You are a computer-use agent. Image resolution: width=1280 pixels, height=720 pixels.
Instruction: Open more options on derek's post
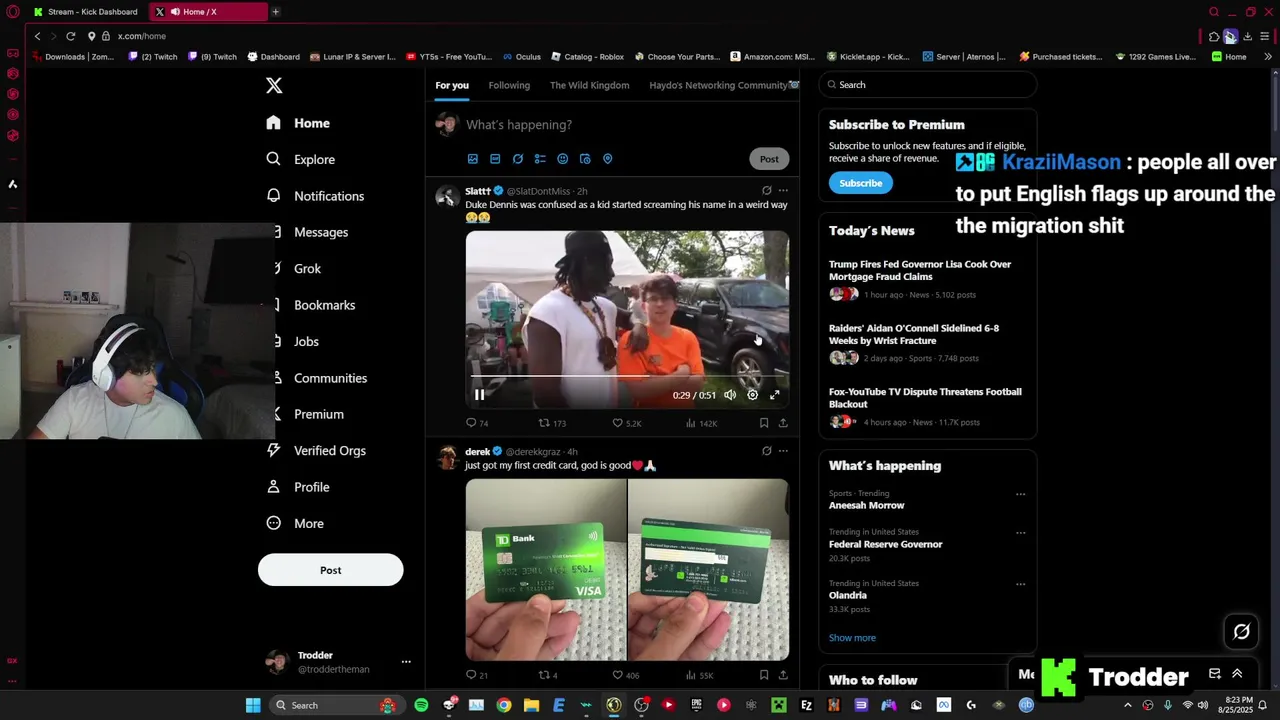(x=783, y=451)
